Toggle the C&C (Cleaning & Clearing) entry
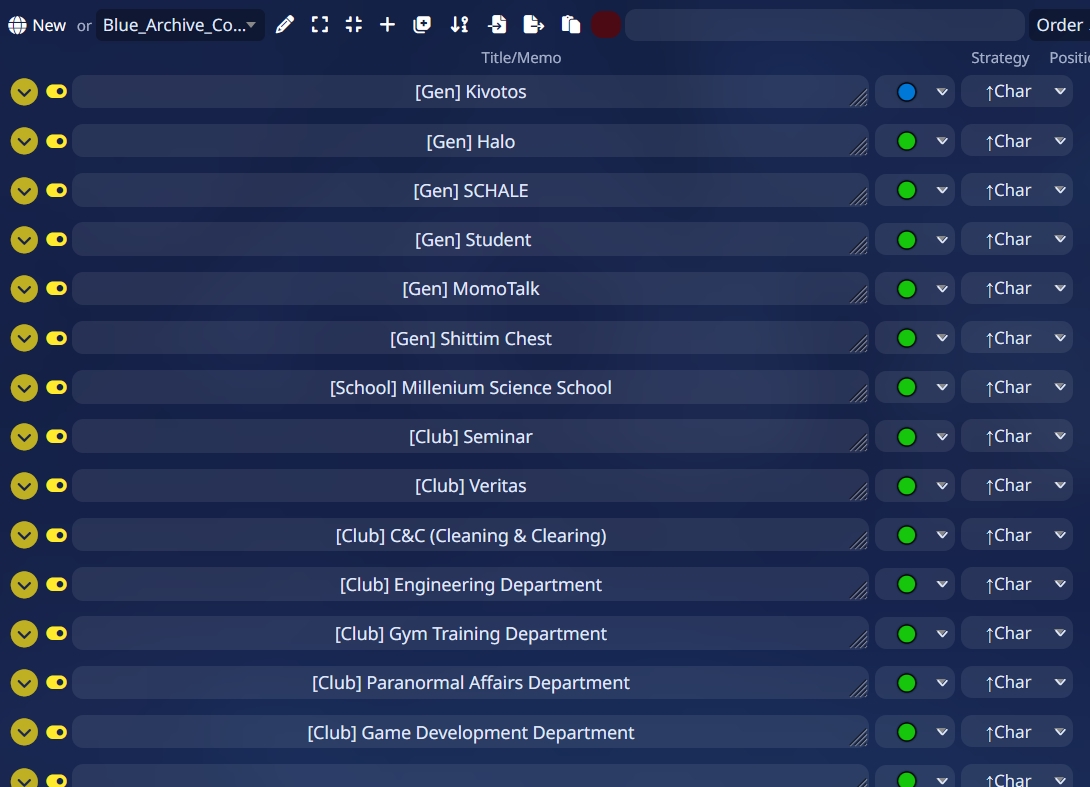Screen dimensions: 1090x787 [x=56, y=535]
